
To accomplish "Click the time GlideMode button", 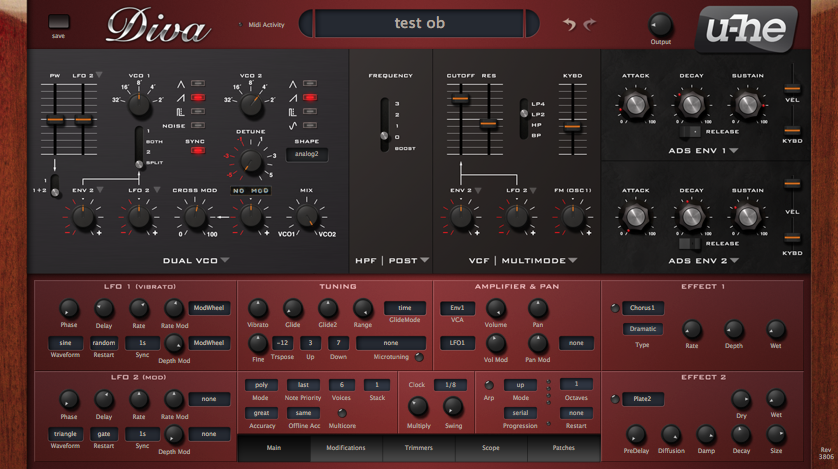I will pyautogui.click(x=405, y=308).
